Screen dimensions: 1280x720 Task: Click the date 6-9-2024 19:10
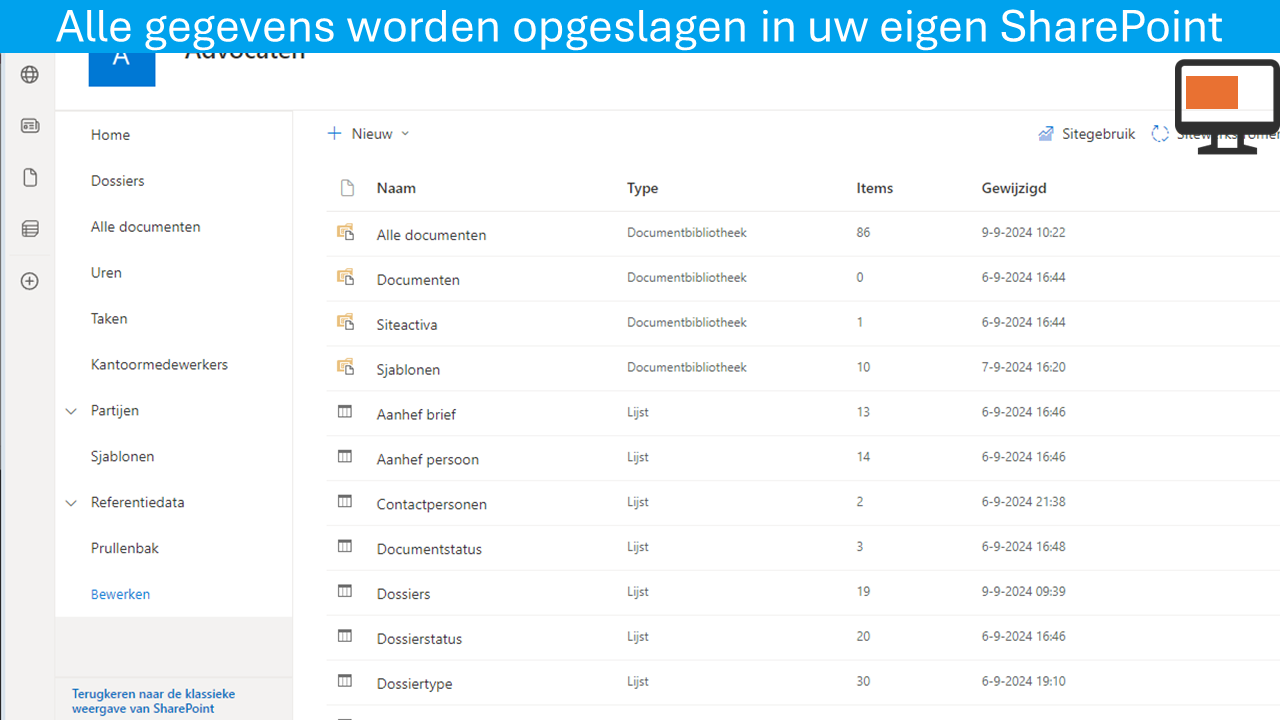tap(1024, 681)
